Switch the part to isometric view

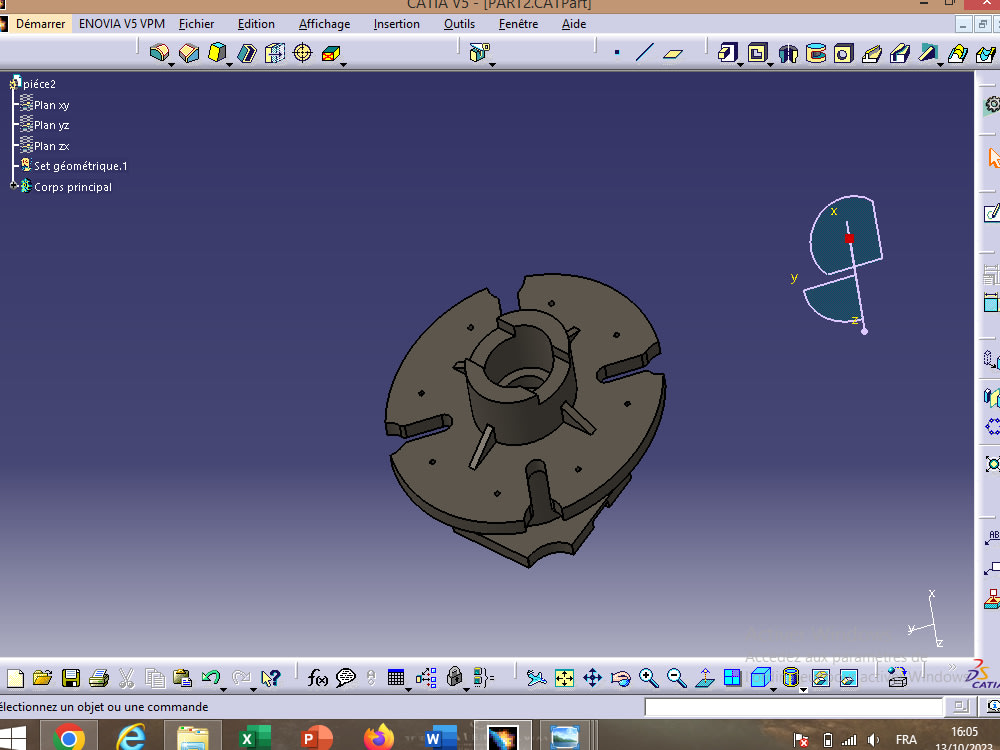pyautogui.click(x=762, y=678)
